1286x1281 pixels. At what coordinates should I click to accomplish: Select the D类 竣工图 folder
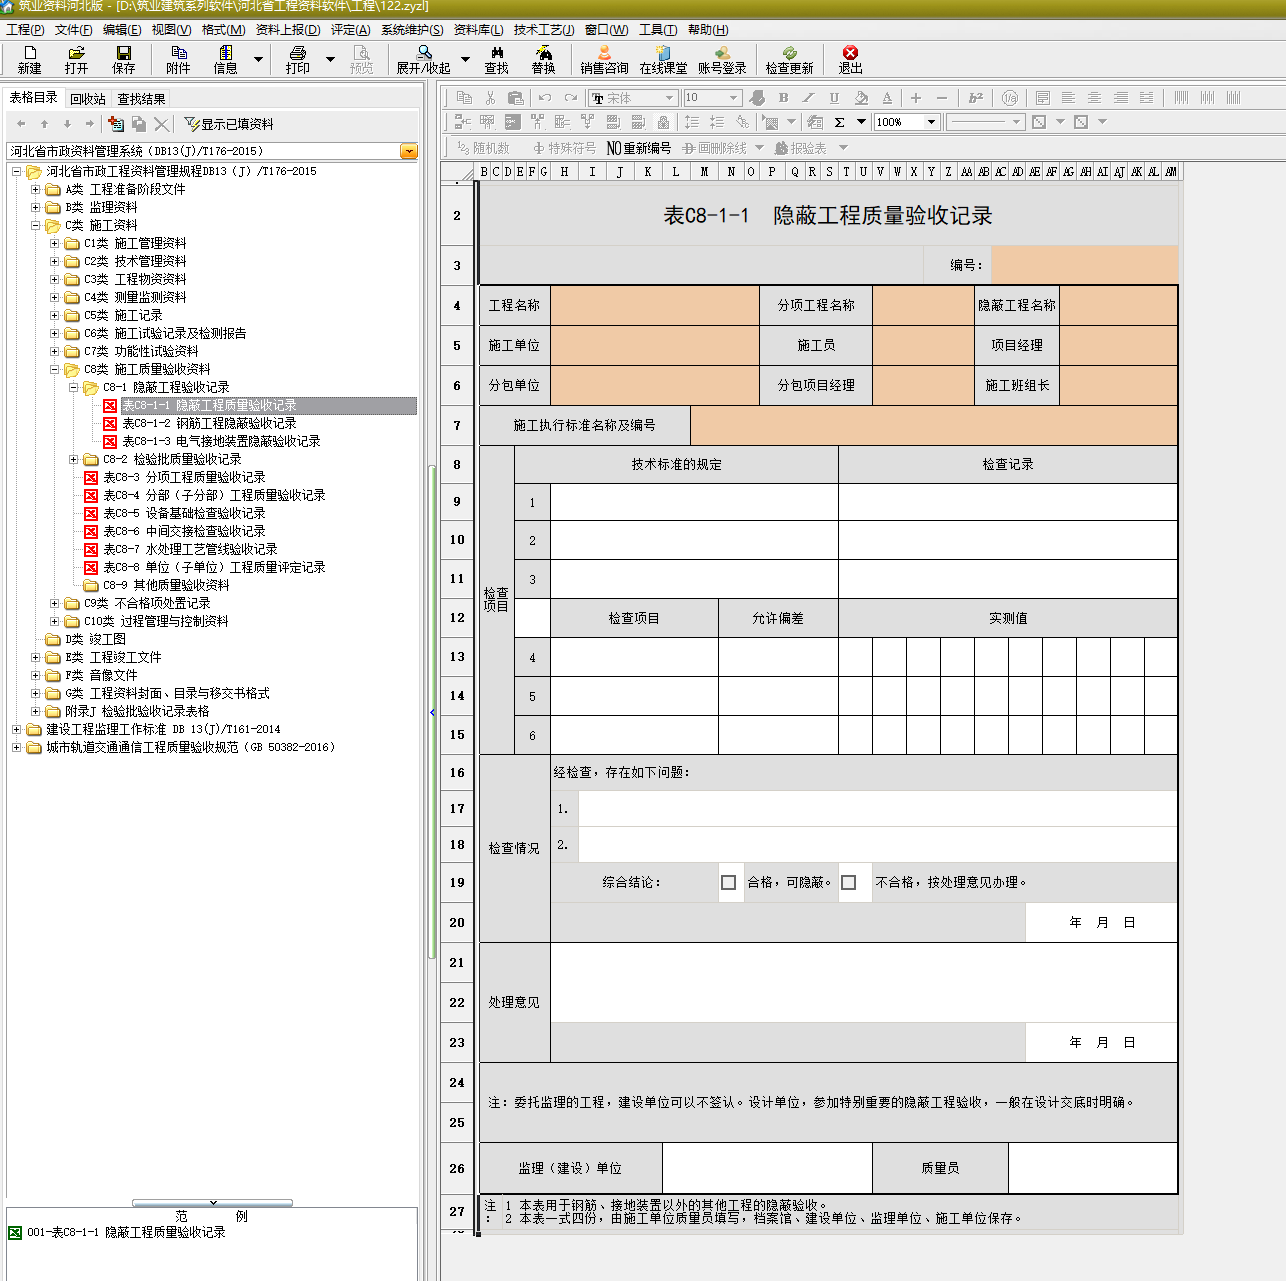[95, 639]
